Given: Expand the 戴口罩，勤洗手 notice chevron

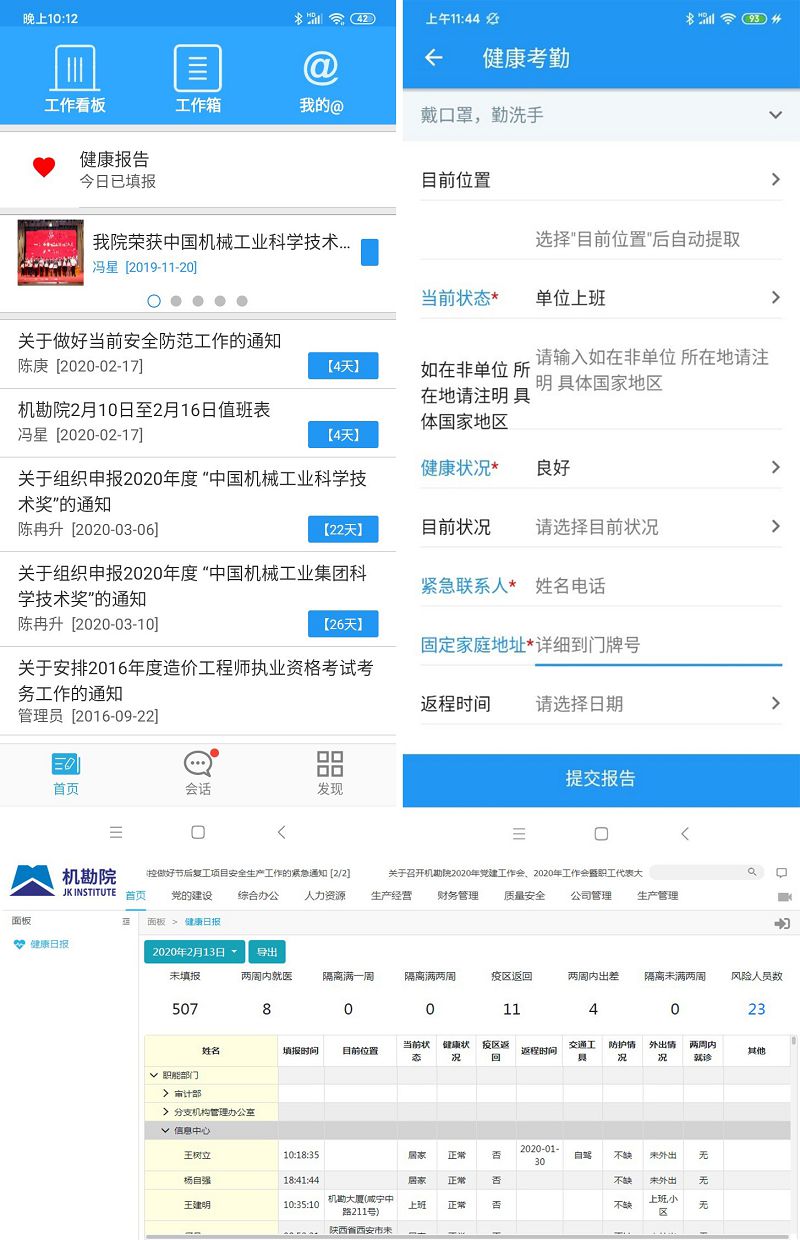Looking at the screenshot, I should 775,116.
